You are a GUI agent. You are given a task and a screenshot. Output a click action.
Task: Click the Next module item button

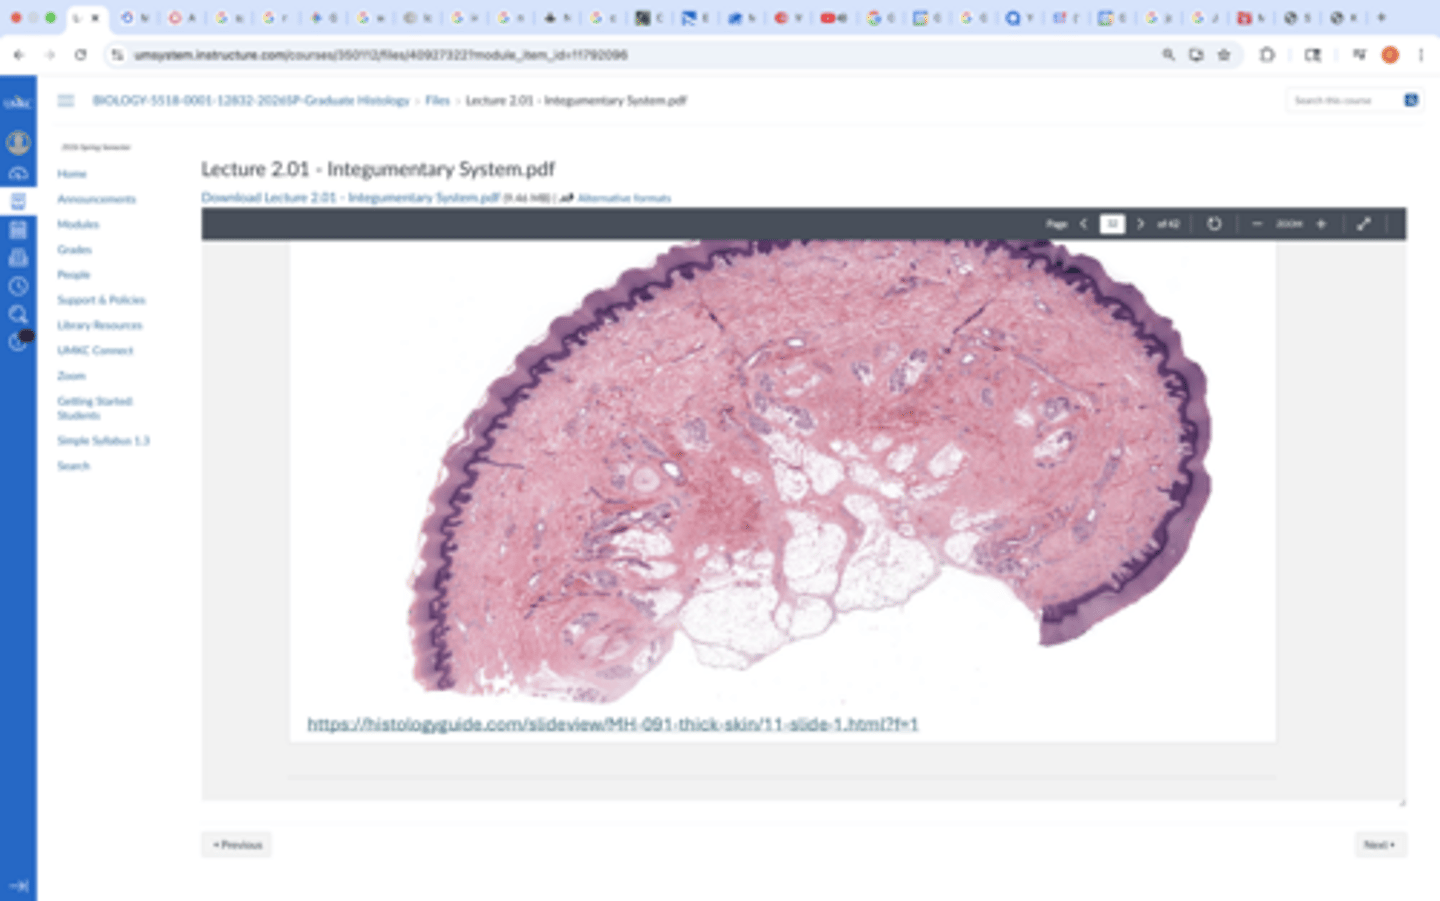coord(1380,845)
